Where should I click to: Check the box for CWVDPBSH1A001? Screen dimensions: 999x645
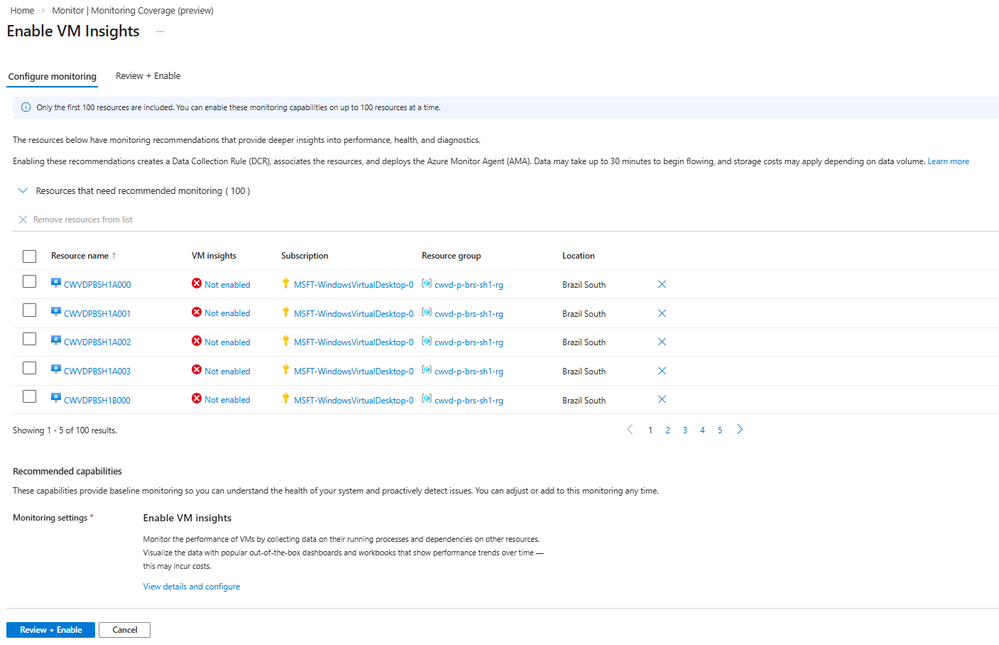click(29, 310)
